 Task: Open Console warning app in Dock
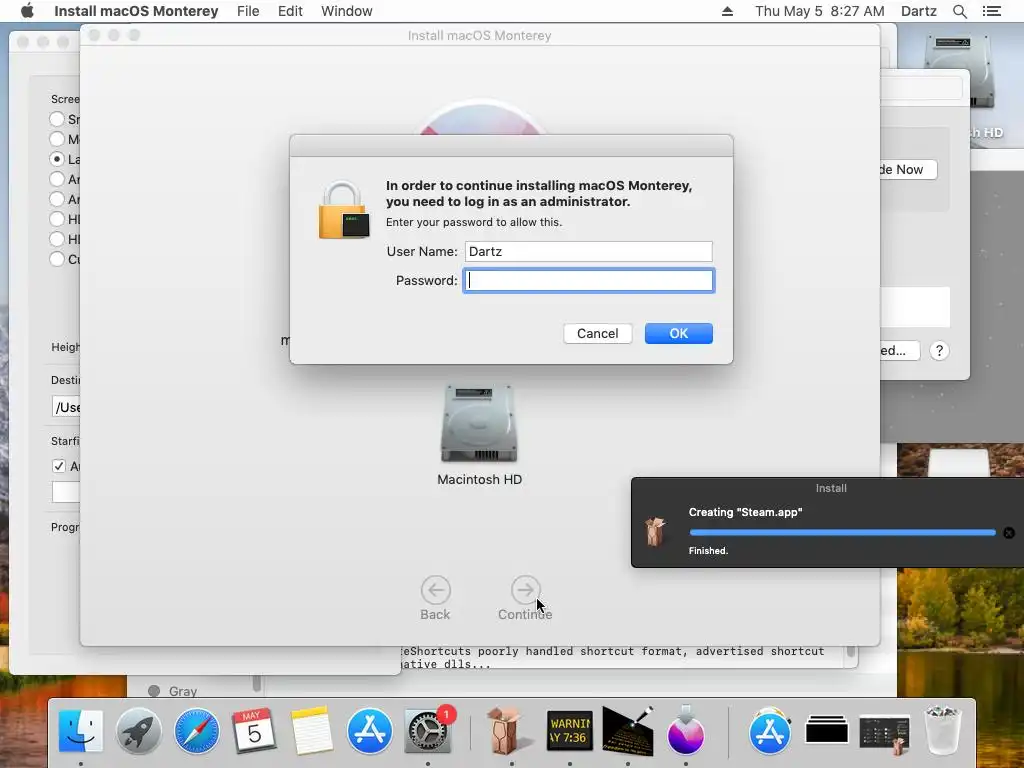569,731
